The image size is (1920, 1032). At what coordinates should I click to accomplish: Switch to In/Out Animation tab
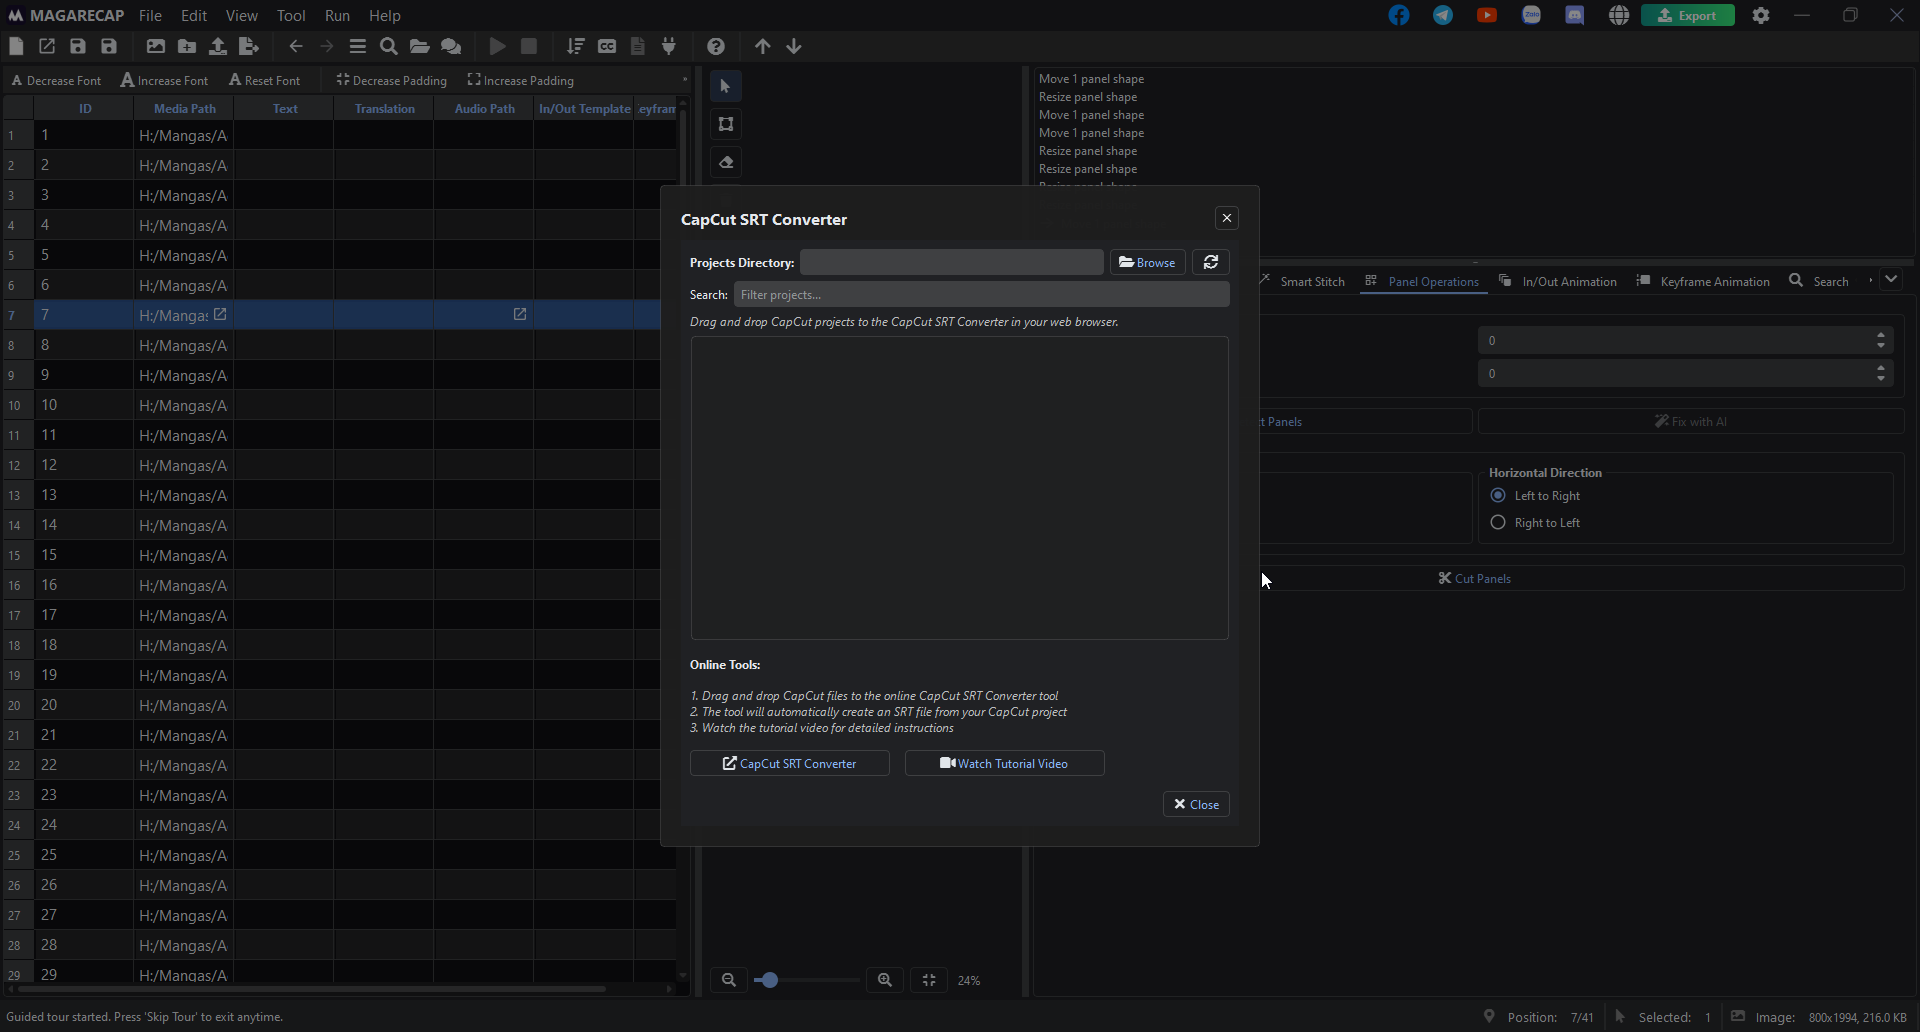1558,281
